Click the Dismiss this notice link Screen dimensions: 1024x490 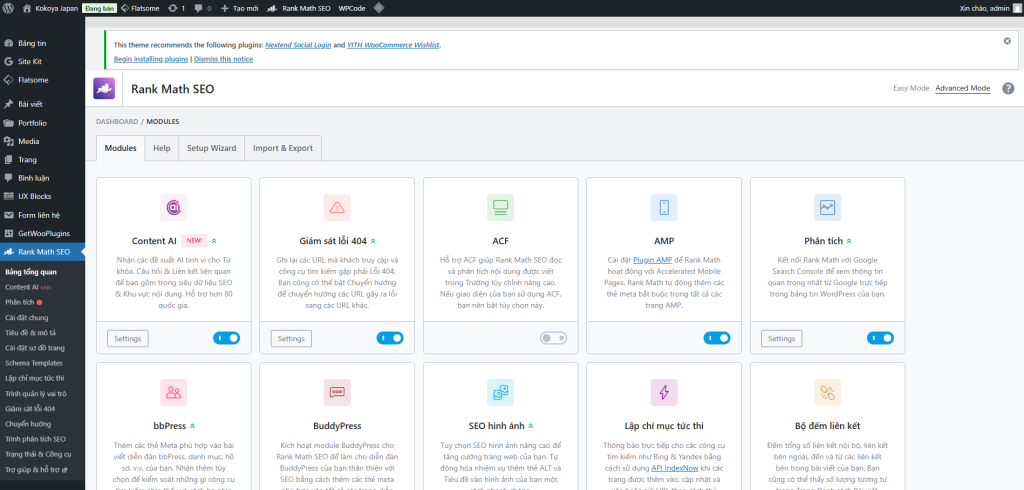pos(223,59)
